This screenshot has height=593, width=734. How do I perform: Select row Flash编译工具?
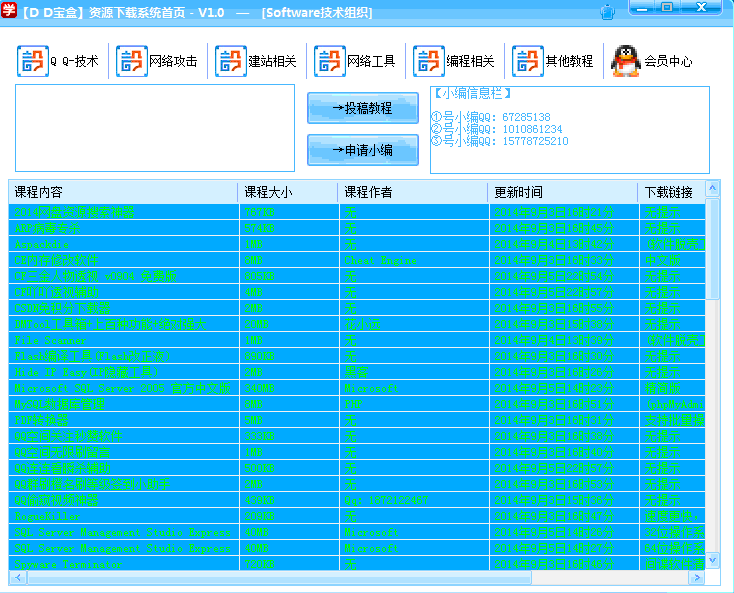point(357,356)
